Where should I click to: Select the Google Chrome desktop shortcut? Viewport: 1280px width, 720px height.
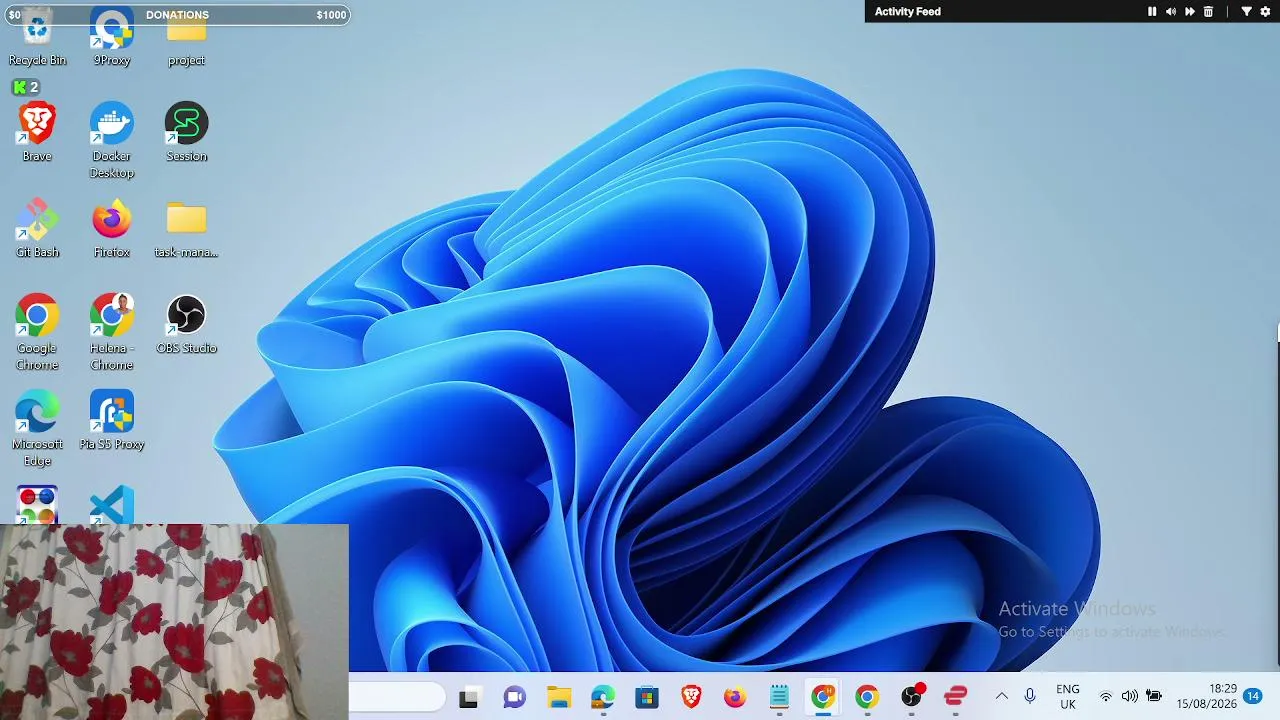(37, 332)
